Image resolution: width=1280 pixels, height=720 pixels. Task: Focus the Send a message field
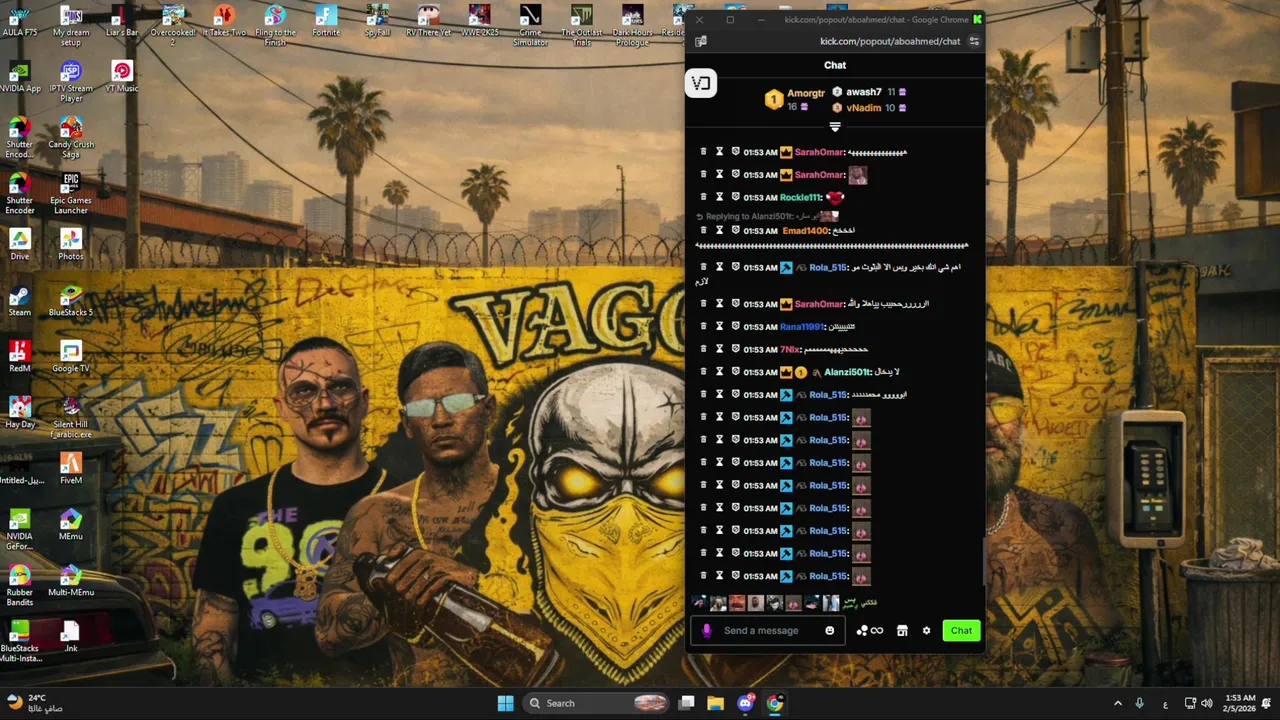(x=761, y=631)
